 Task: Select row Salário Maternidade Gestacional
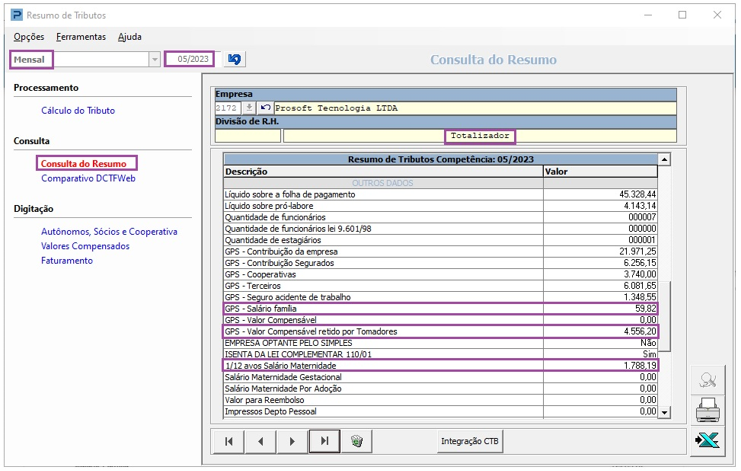click(440, 377)
